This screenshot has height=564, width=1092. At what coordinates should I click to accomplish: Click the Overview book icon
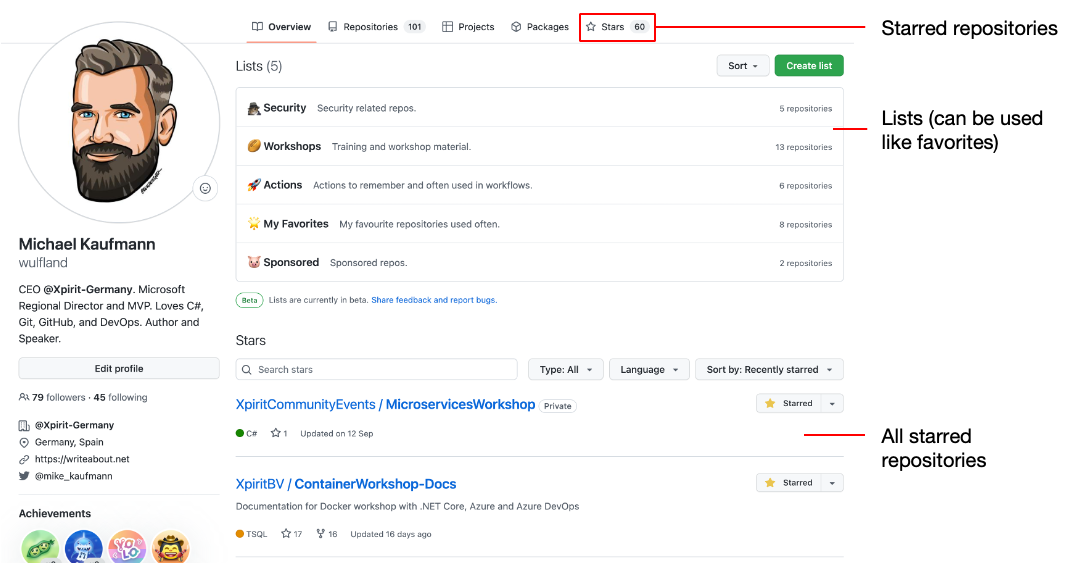click(258, 27)
